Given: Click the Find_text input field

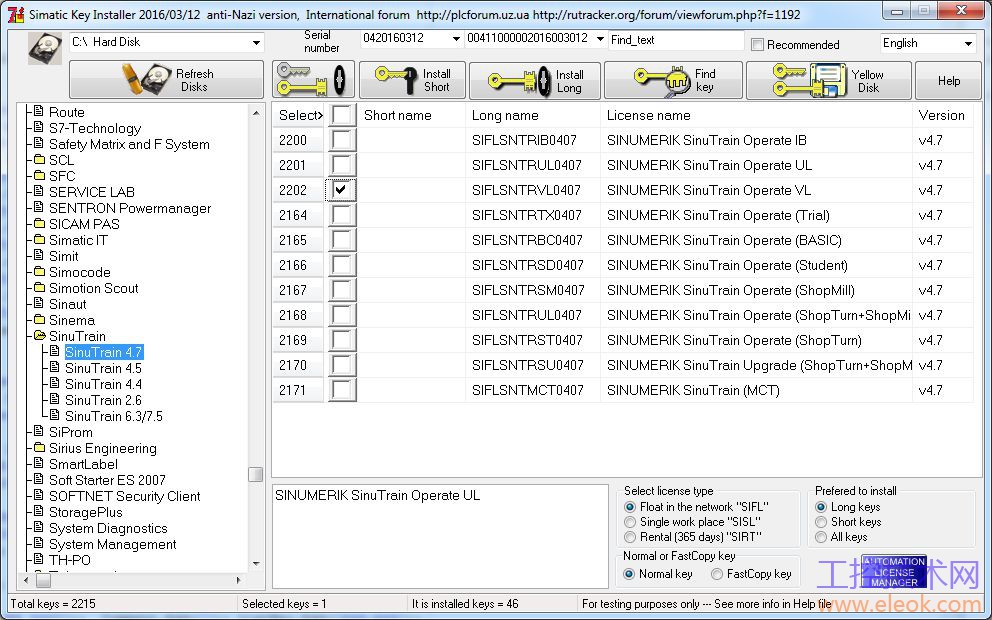Looking at the screenshot, I should pyautogui.click(x=676, y=40).
